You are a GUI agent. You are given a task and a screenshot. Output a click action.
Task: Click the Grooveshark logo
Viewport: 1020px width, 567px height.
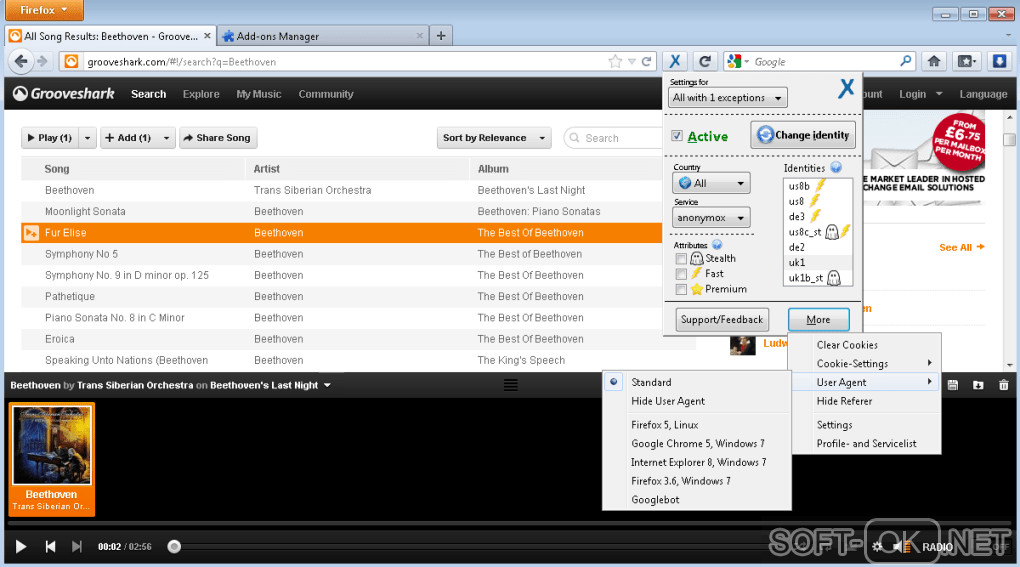[x=64, y=94]
